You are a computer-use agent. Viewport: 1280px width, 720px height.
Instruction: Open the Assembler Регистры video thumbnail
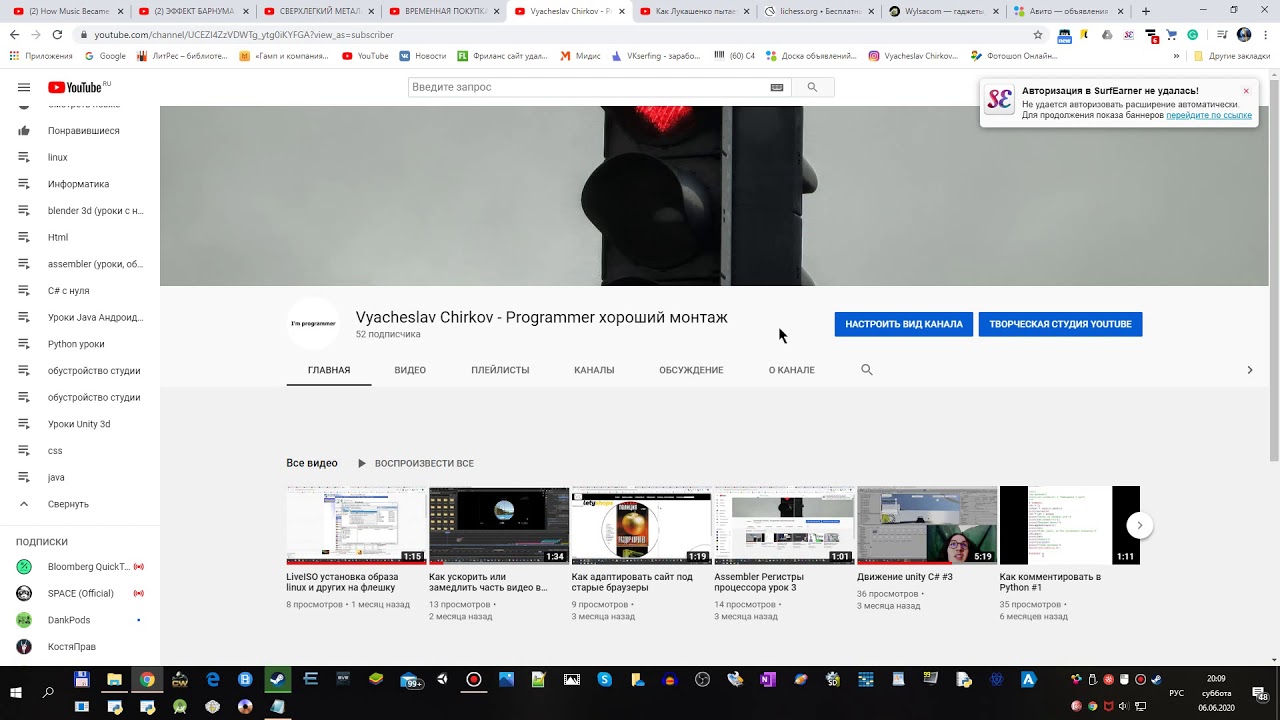click(784, 525)
